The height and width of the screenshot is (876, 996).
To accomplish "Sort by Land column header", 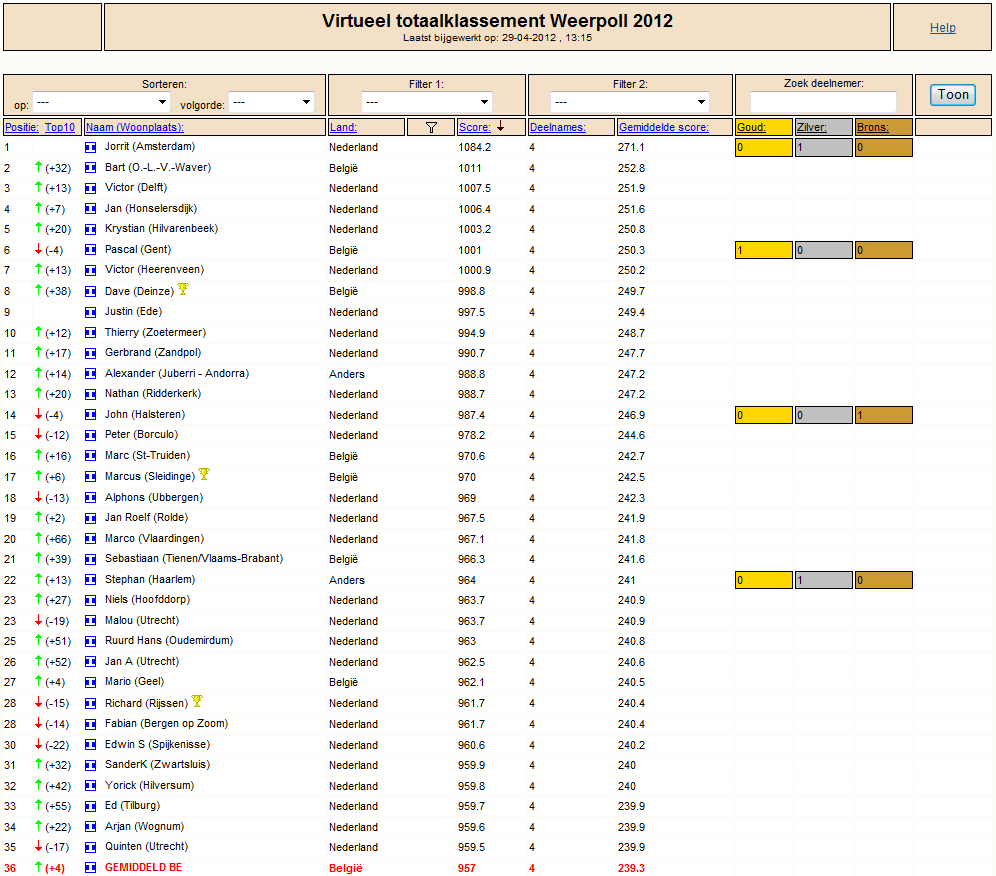I will [343, 127].
